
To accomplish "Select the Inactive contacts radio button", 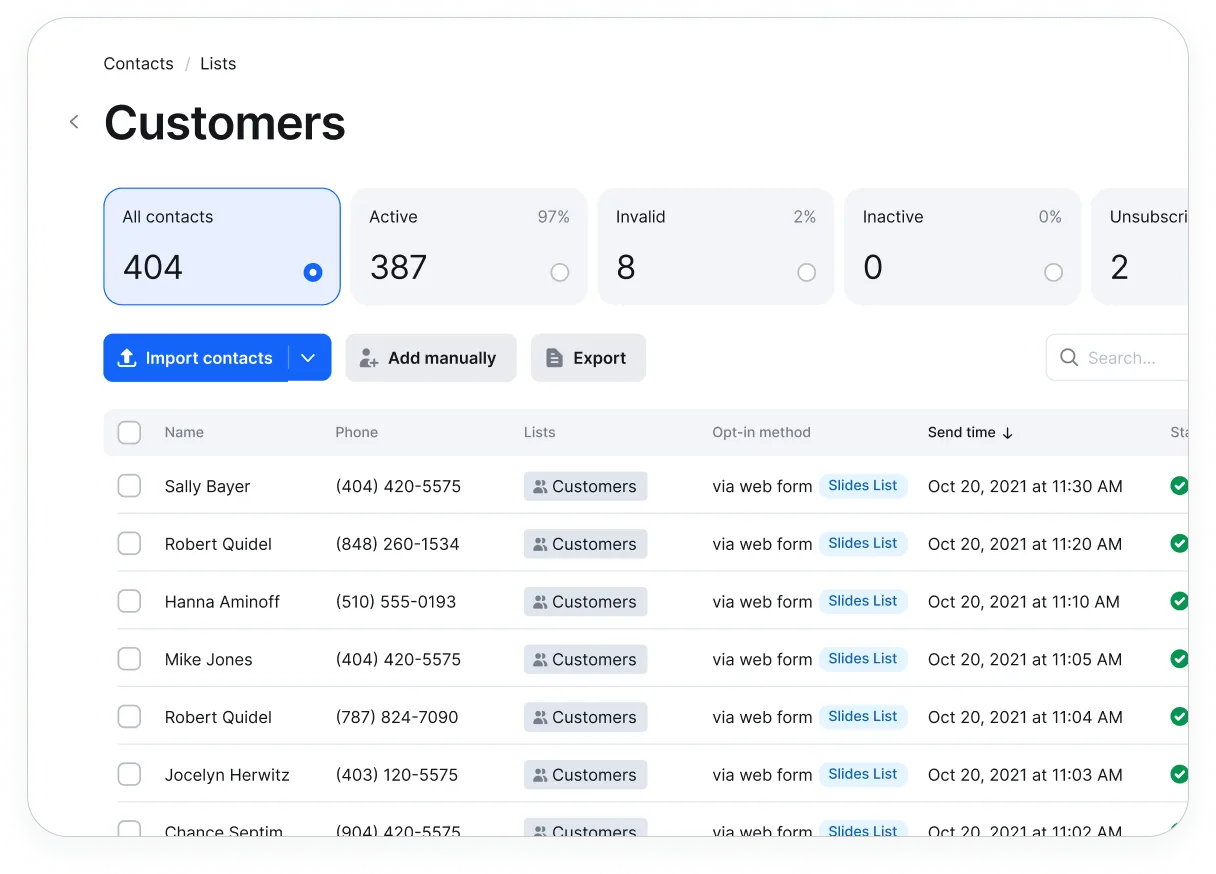I will pos(1053,272).
